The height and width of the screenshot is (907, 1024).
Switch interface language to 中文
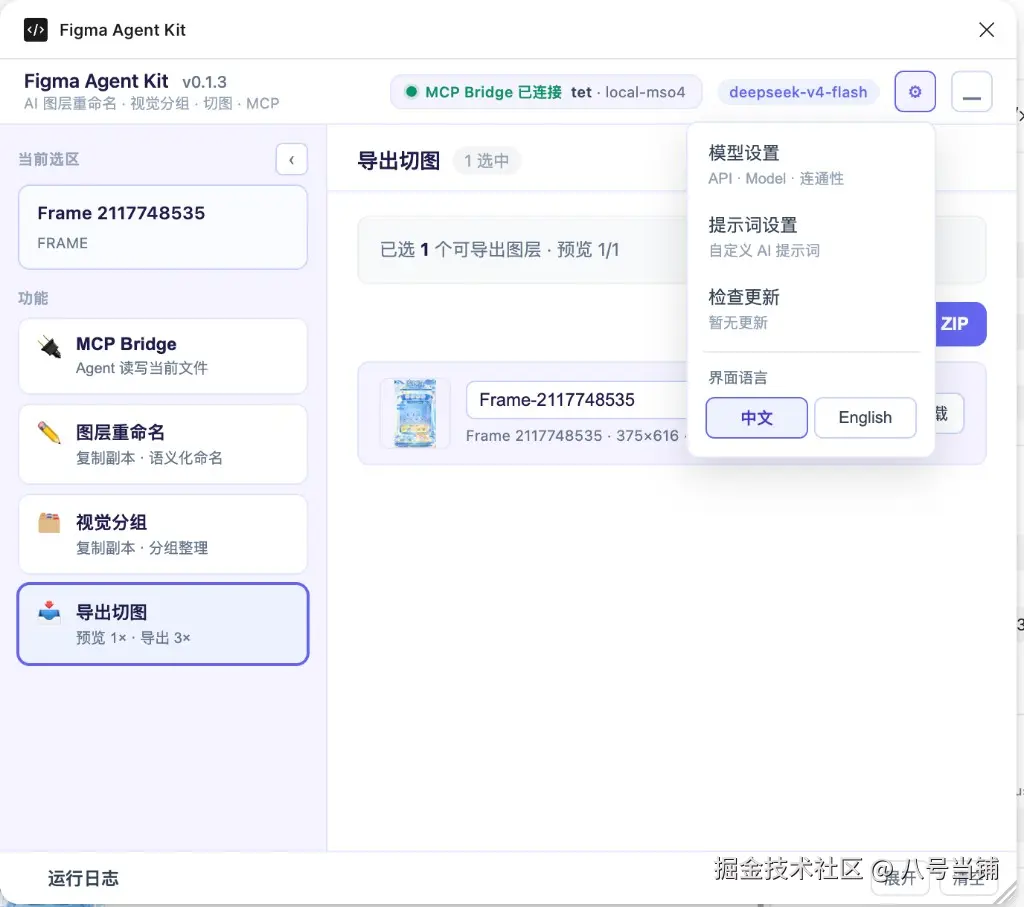[x=756, y=417]
